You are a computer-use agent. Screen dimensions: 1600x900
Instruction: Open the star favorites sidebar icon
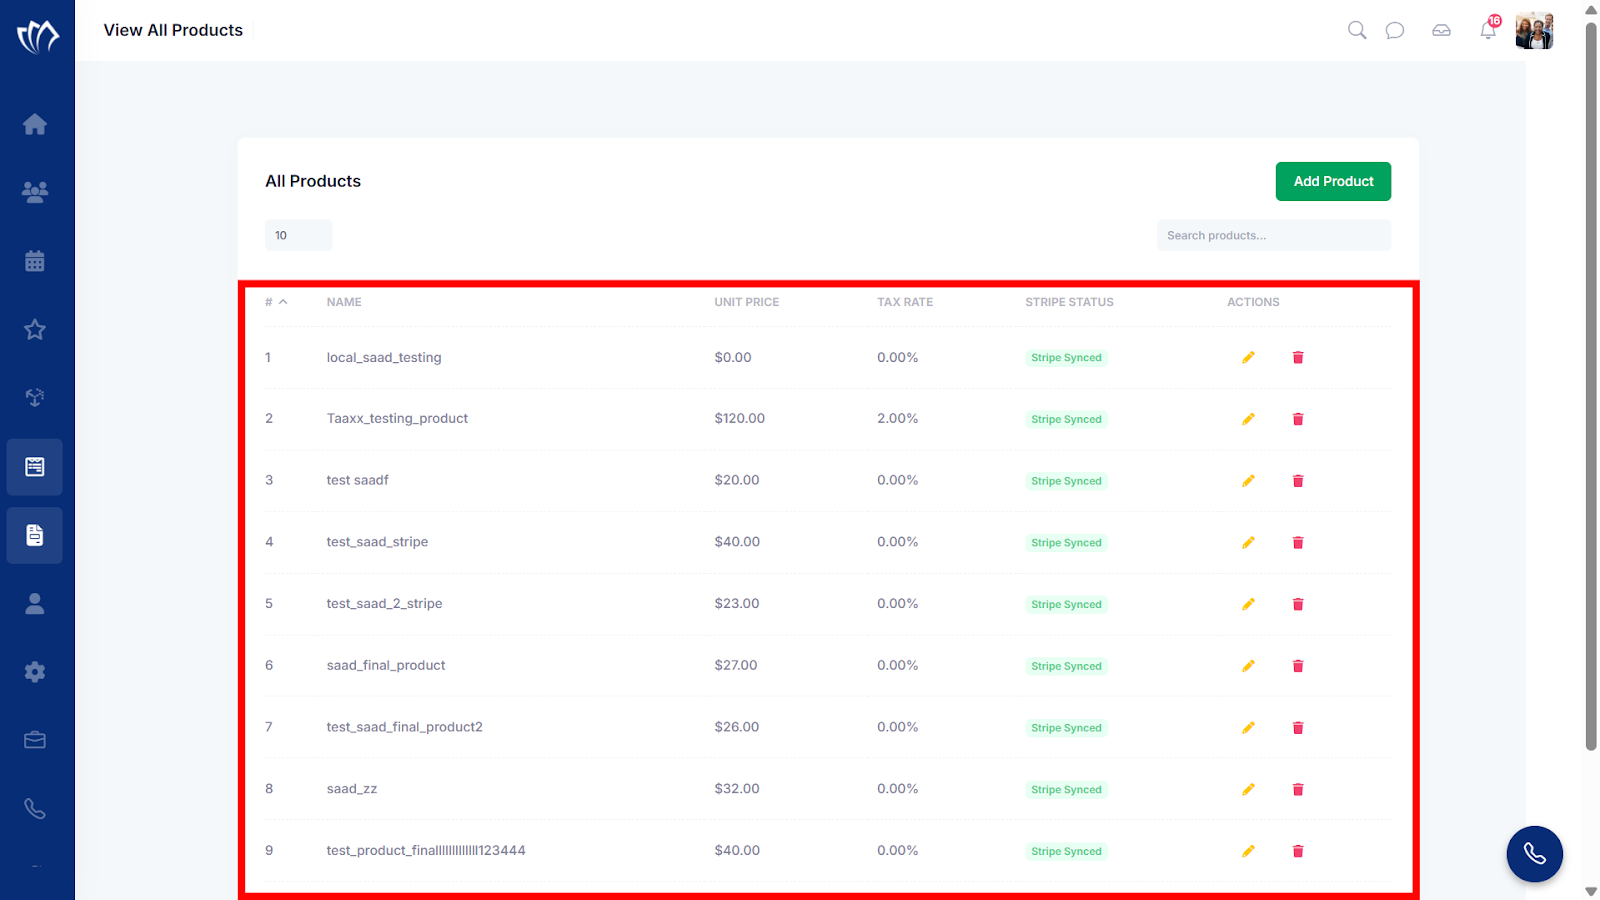(x=35, y=329)
